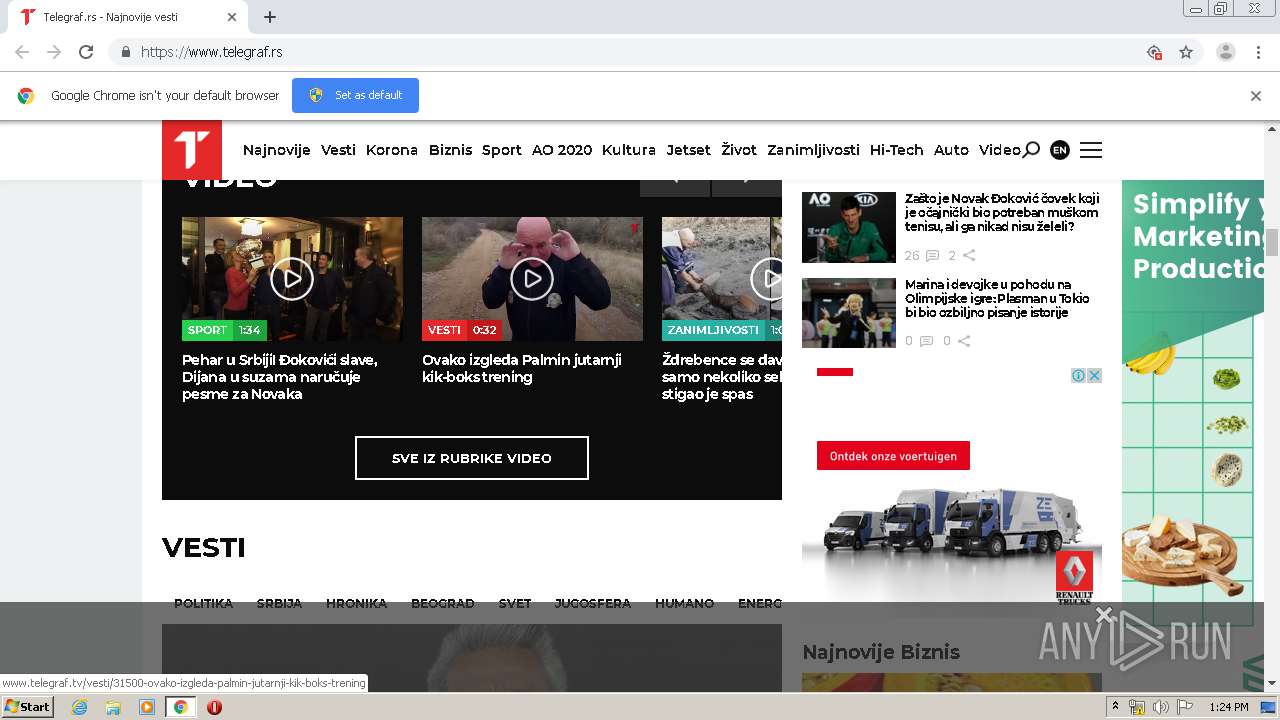Open Zašto je Novak Đoković article link
1280x720 pixels.
click(1002, 213)
